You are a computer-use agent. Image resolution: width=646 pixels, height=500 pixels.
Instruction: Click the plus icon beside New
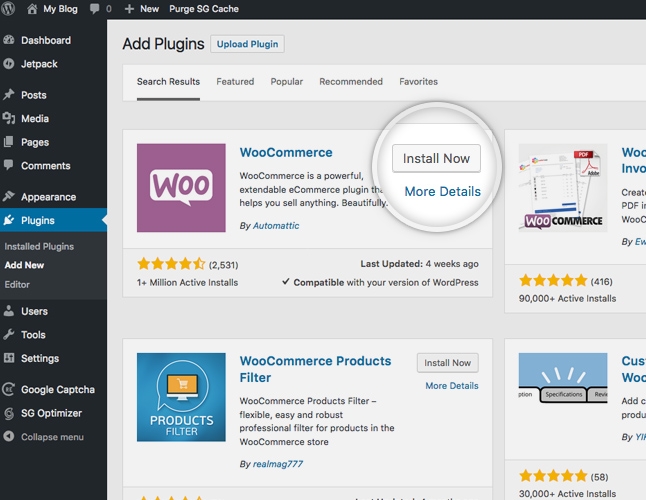click(129, 9)
